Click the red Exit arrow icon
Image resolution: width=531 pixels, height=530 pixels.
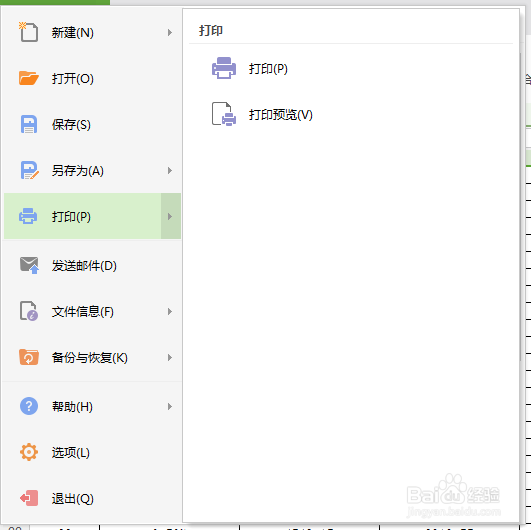coord(29,498)
